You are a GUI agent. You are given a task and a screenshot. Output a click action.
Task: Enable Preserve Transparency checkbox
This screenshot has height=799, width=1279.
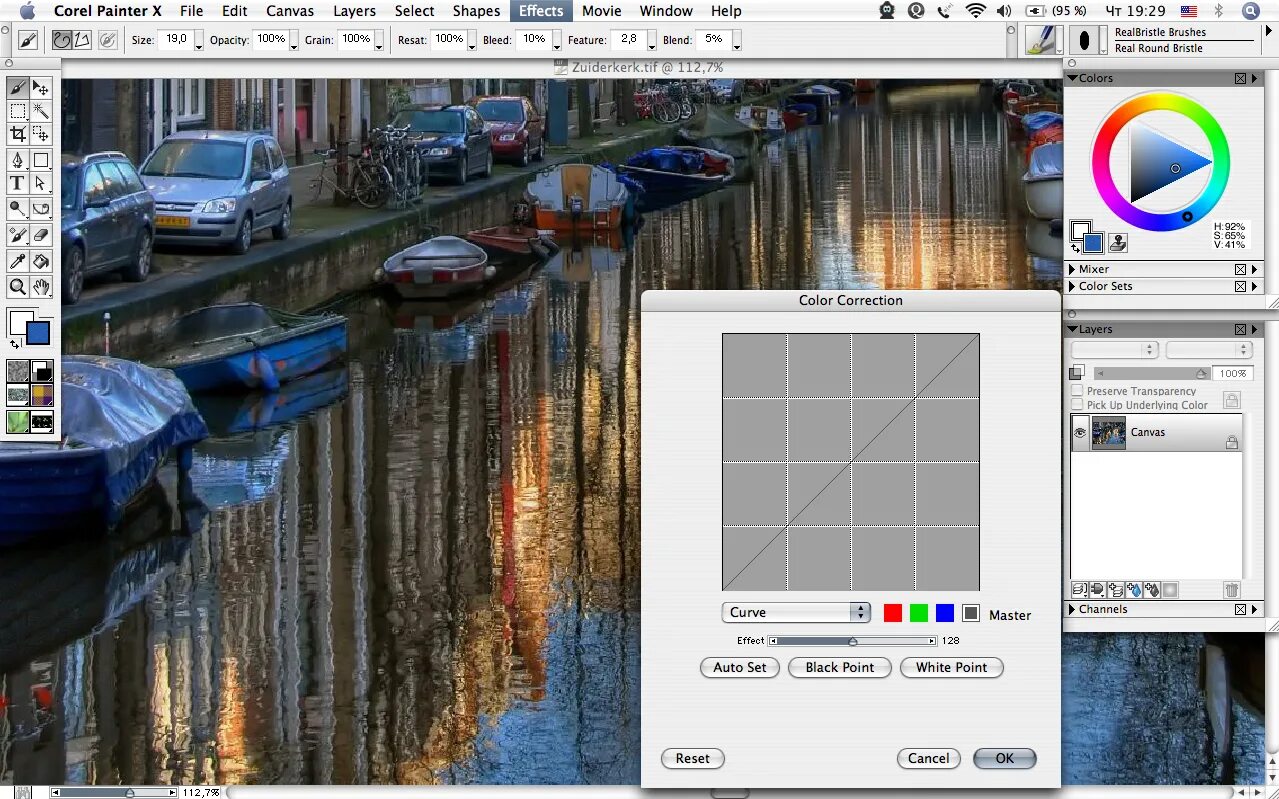tap(1077, 391)
